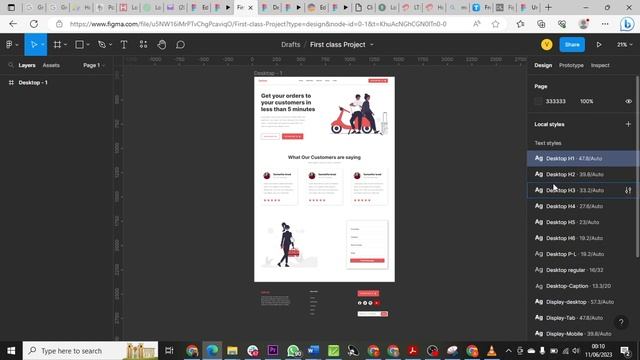This screenshot has height=360, width=640.
Task: Select the Text tool
Action: point(124,44)
